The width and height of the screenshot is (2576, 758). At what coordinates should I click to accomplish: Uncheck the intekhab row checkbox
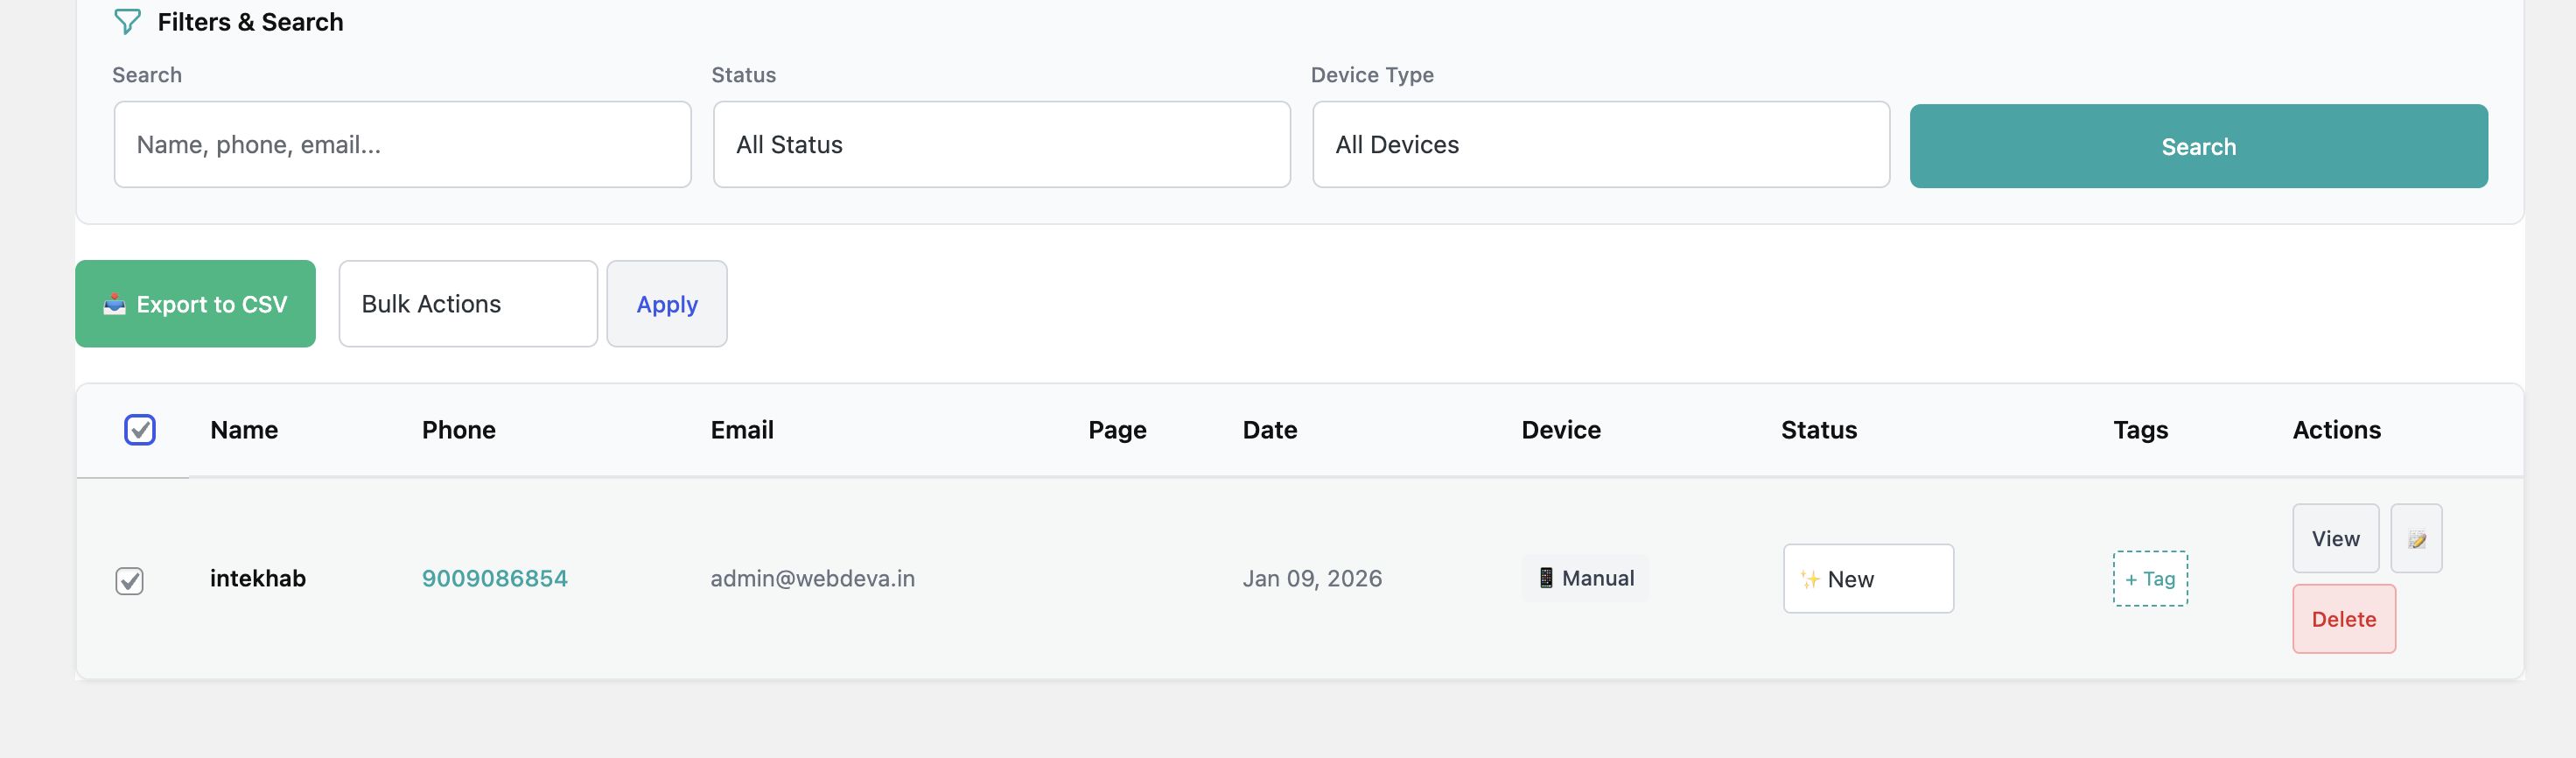pos(130,580)
